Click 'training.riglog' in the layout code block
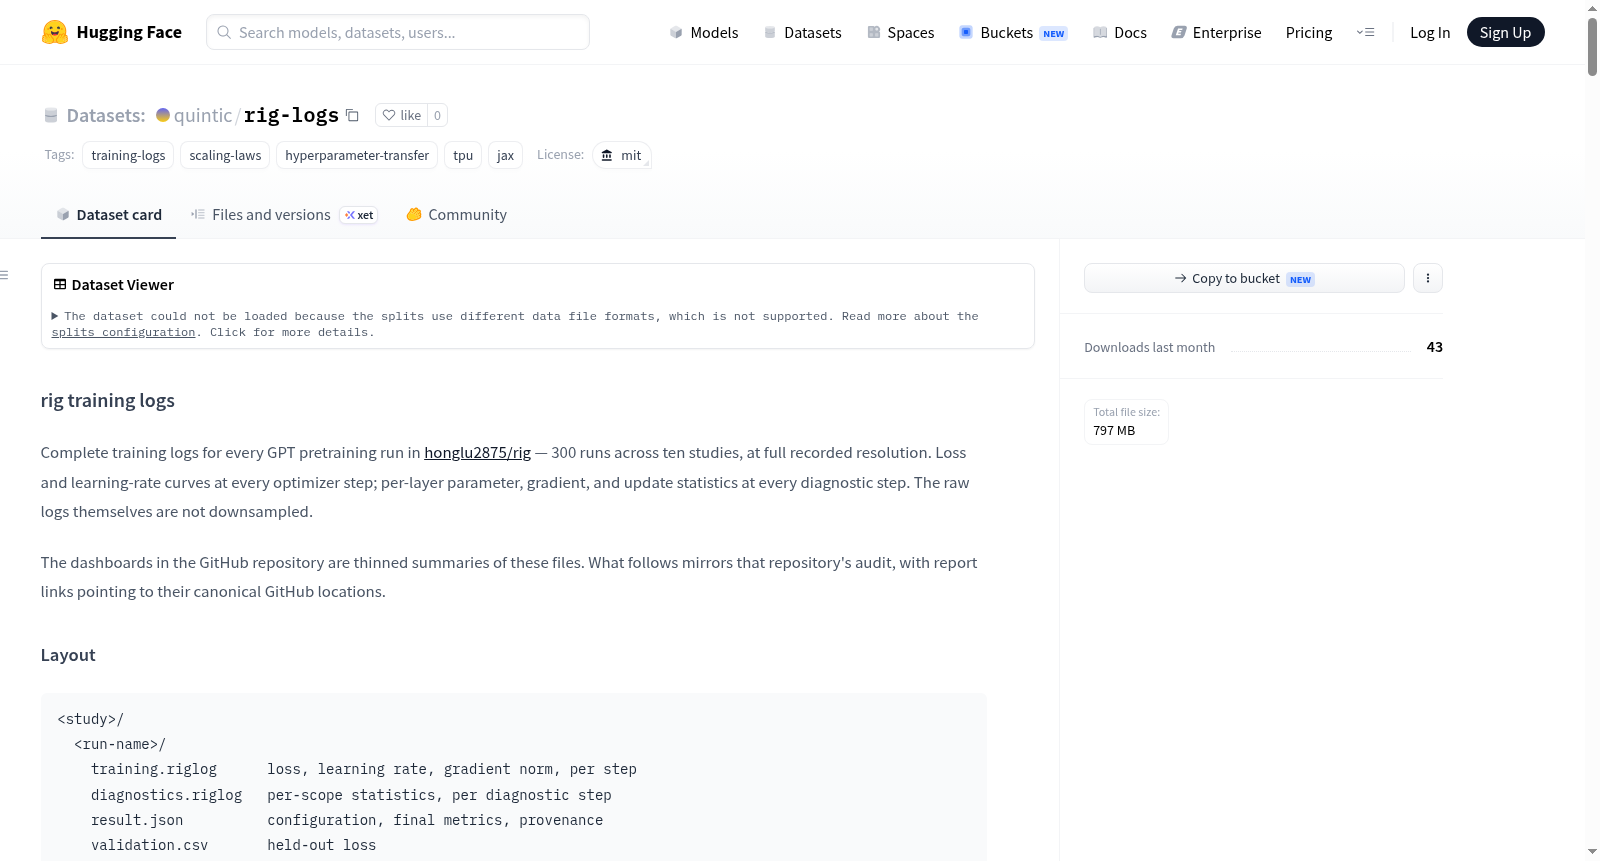Image resolution: width=1600 pixels, height=861 pixels. click(x=154, y=769)
